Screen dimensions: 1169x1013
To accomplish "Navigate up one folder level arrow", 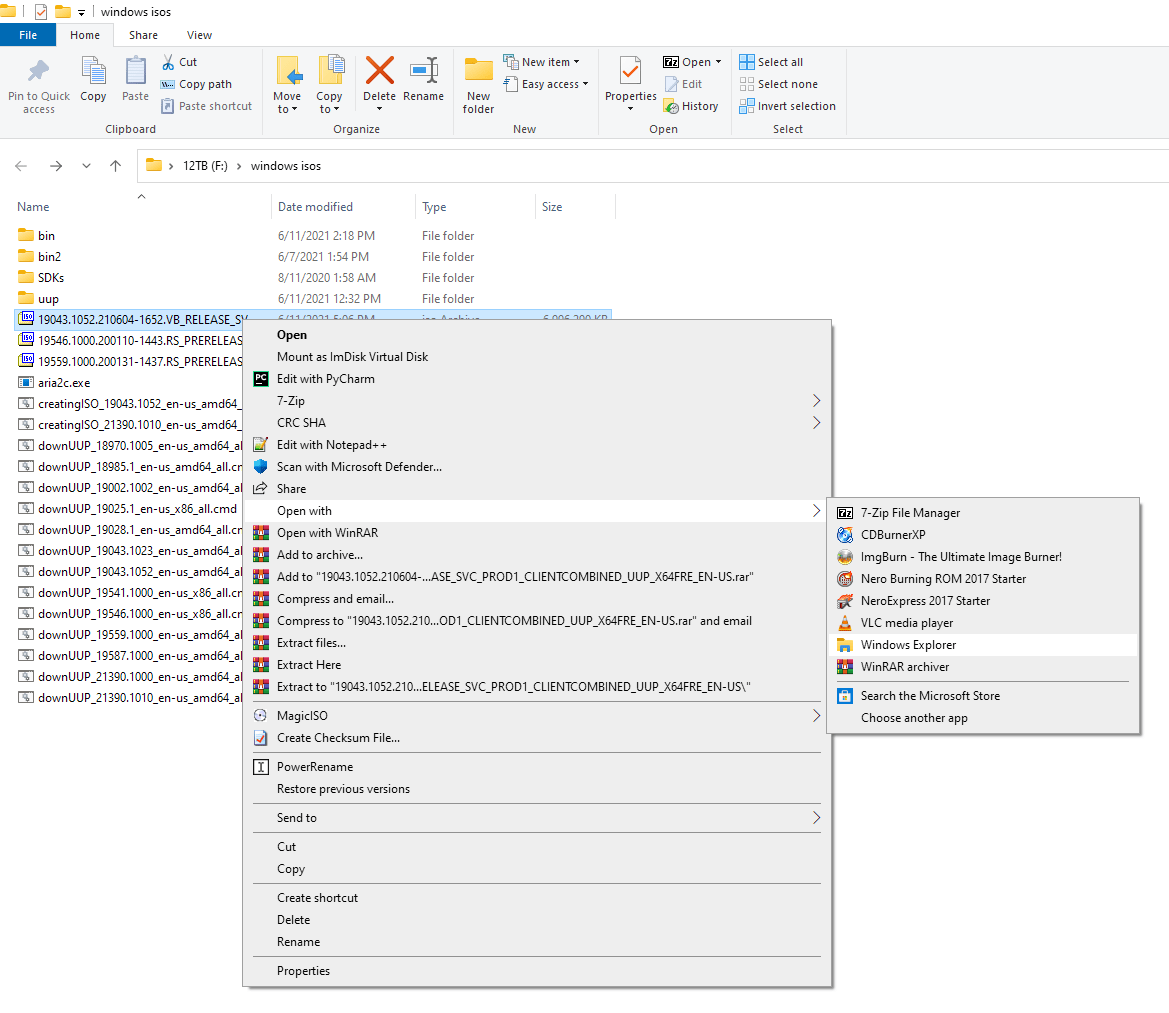I will (116, 166).
